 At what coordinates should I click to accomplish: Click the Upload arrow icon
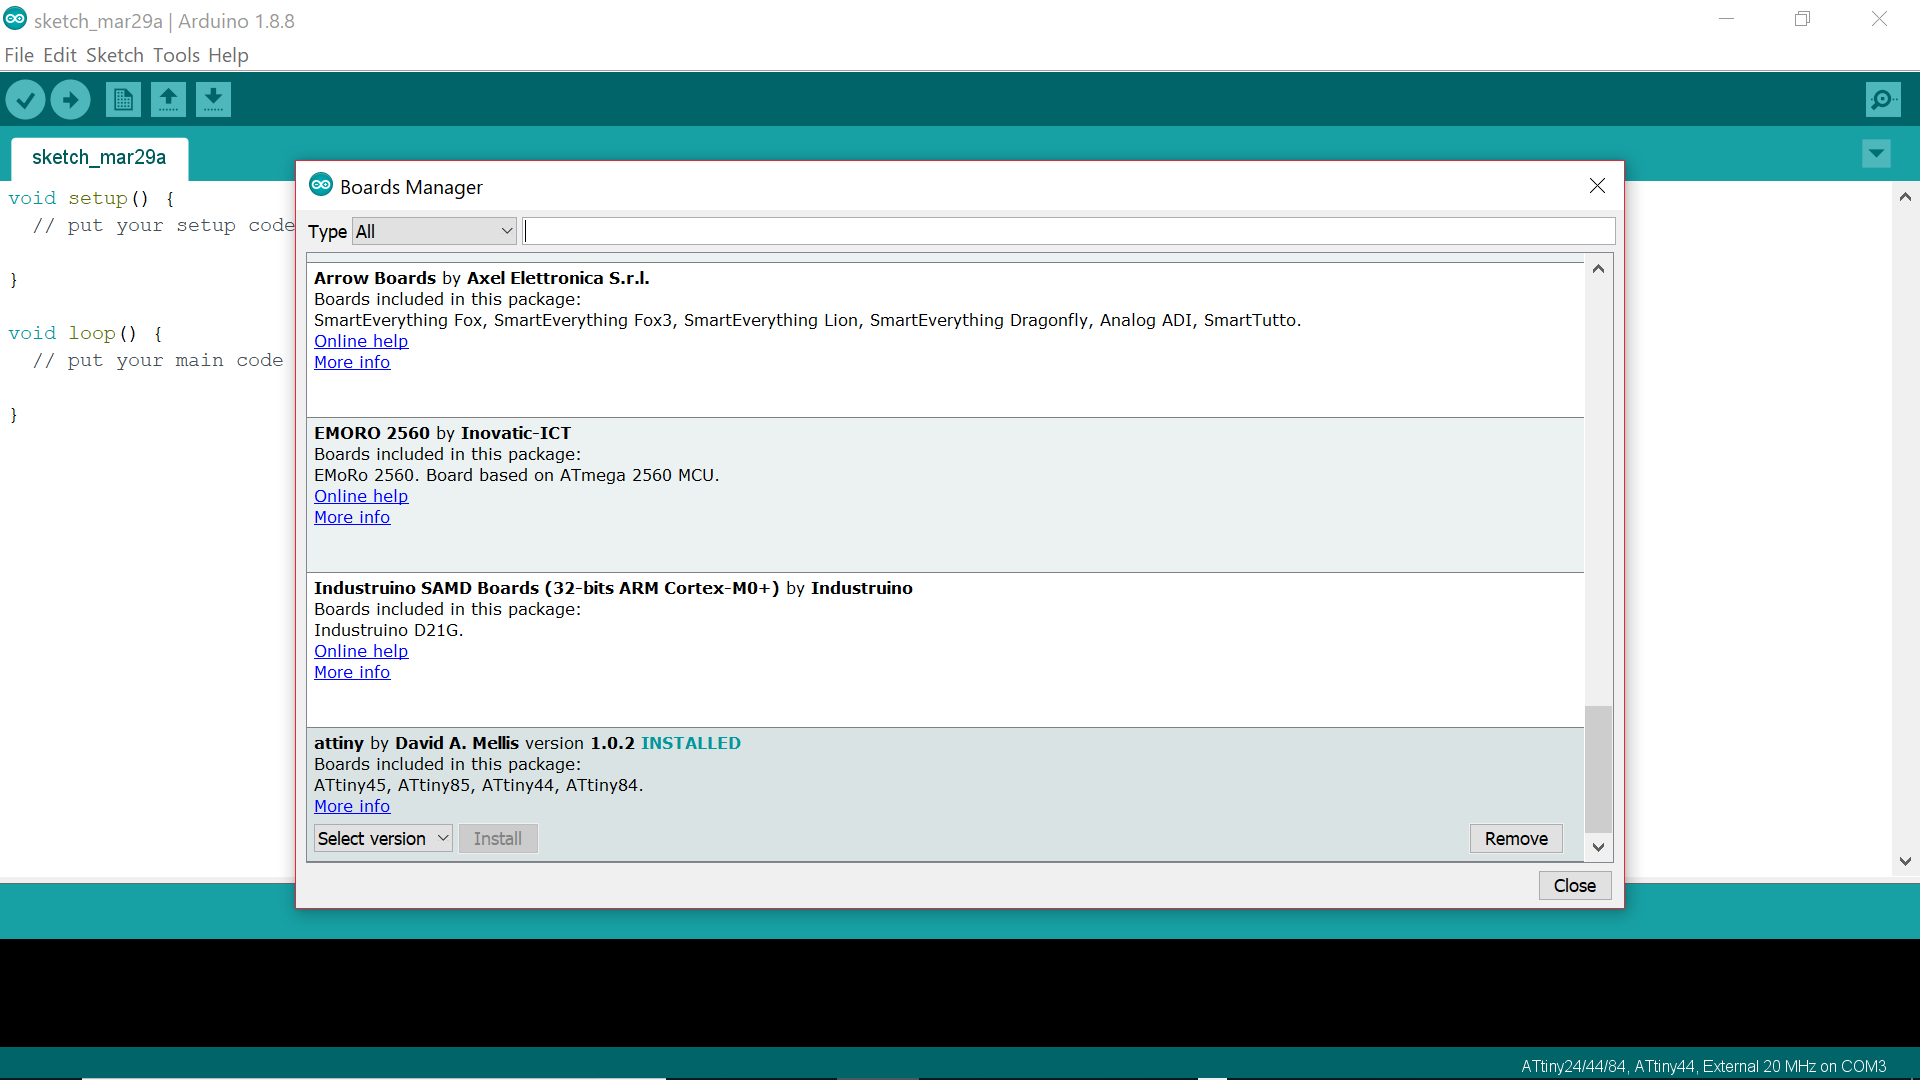click(70, 99)
